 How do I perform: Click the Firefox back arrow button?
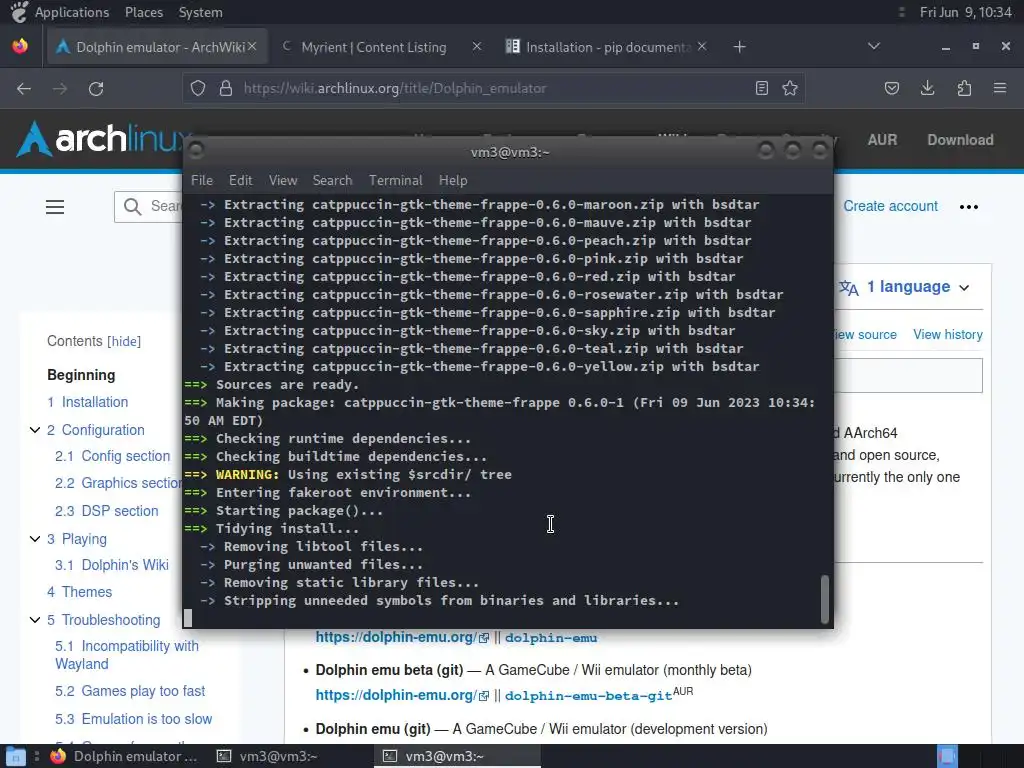pyautogui.click(x=24, y=88)
